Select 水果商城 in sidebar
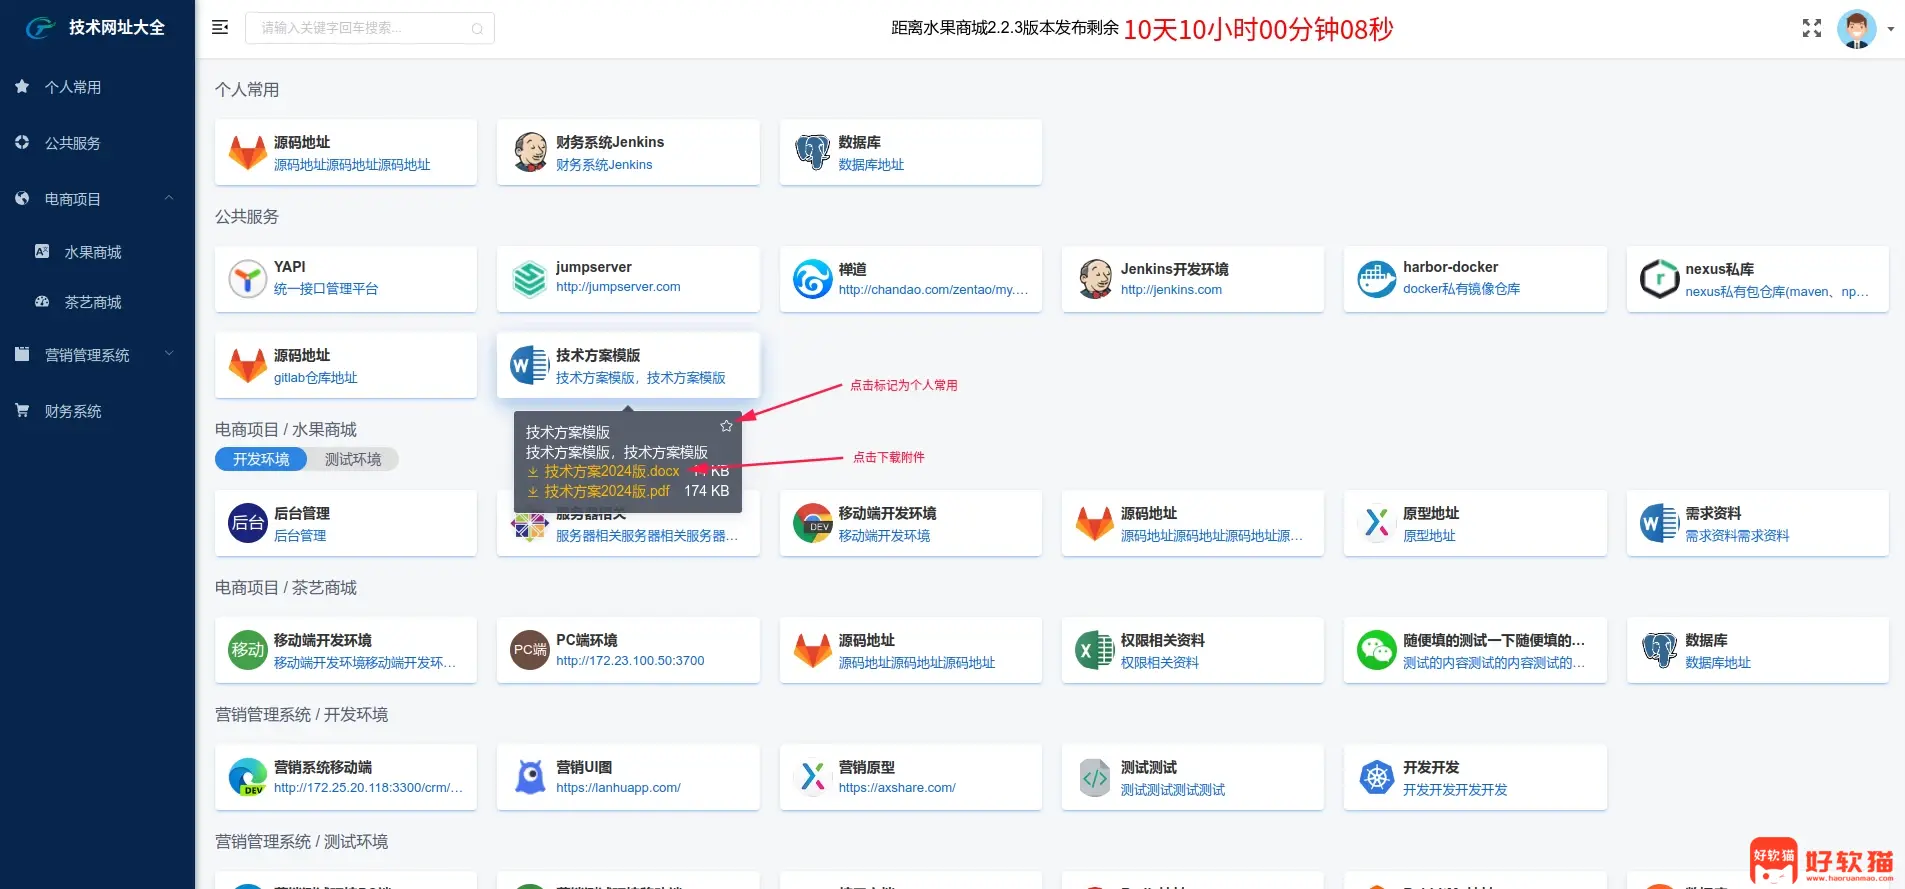 93,252
